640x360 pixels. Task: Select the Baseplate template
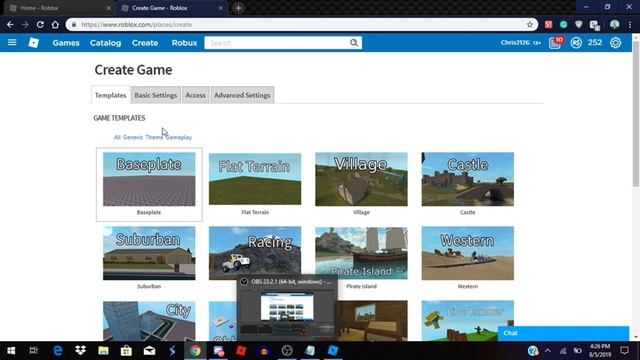[x=149, y=184]
